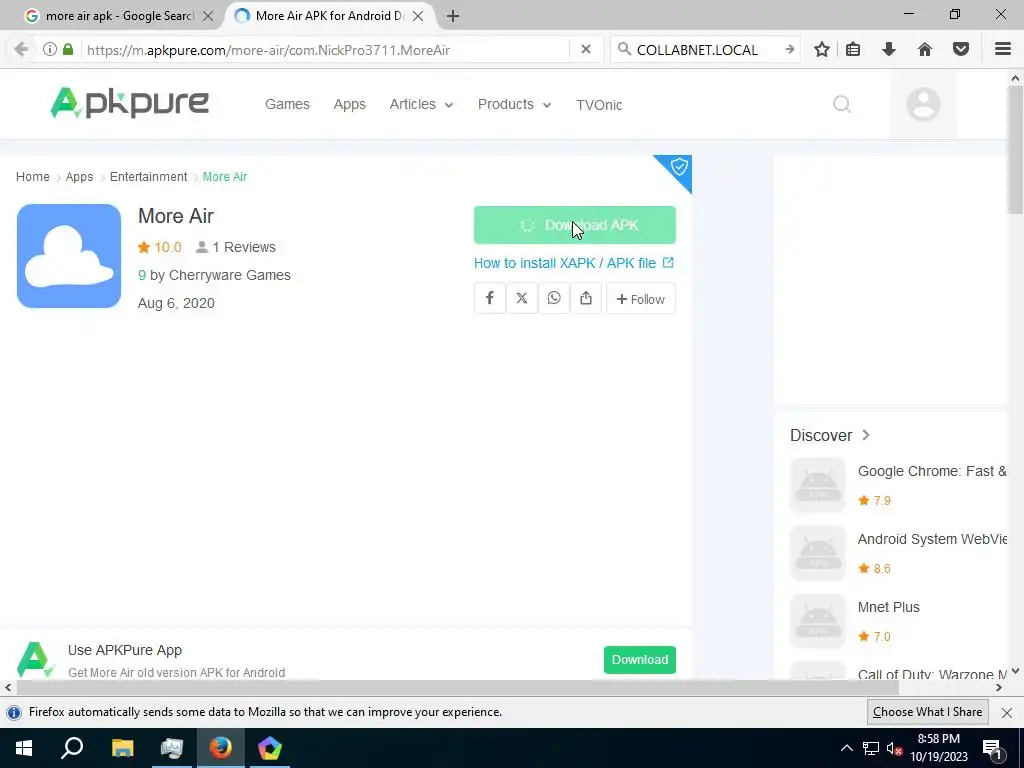This screenshot has height=768, width=1024.
Task: Open Entertainment breadcrumb category
Action: coord(148,177)
